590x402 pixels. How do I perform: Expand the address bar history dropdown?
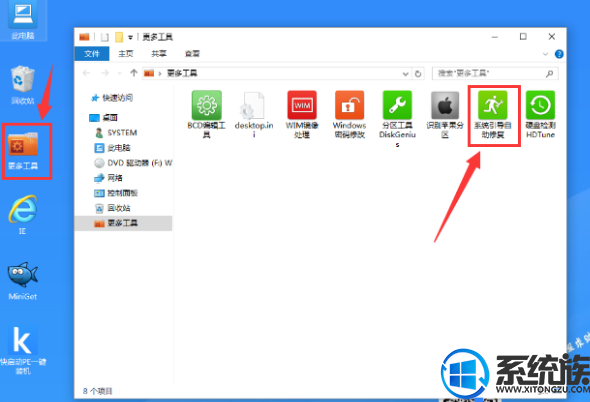coord(405,74)
